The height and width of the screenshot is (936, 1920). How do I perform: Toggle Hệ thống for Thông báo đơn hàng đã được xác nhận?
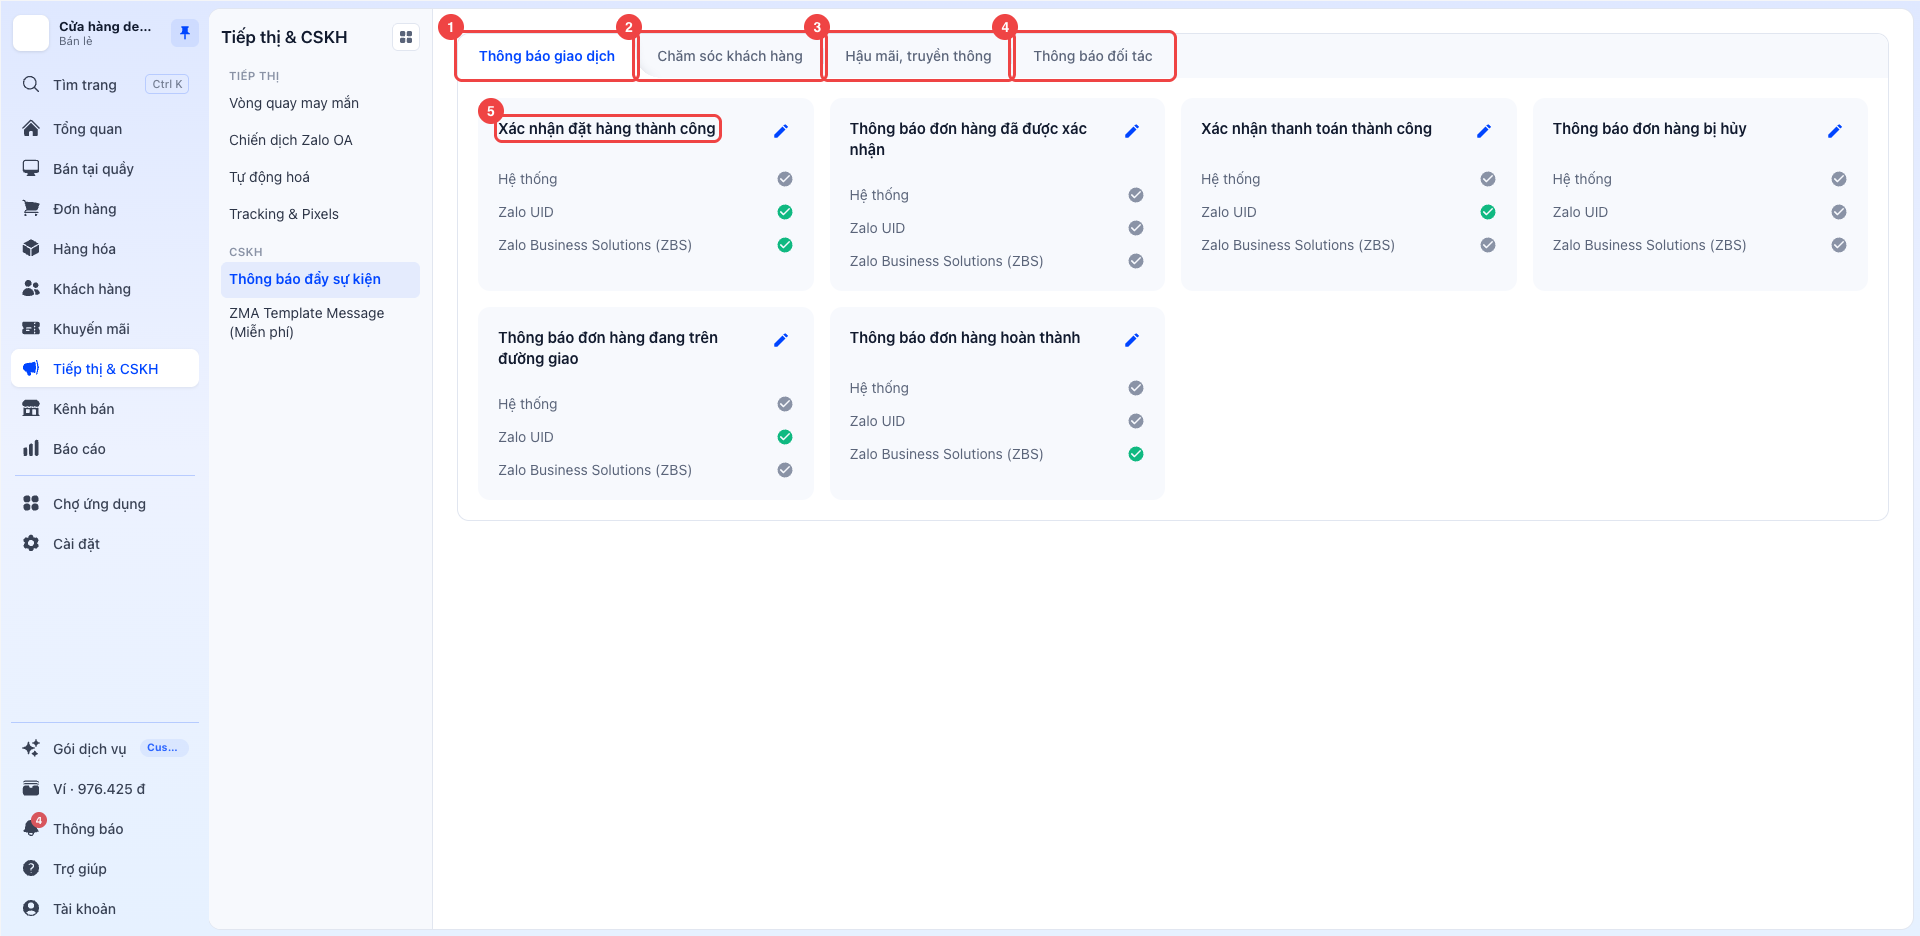pyautogui.click(x=1136, y=195)
